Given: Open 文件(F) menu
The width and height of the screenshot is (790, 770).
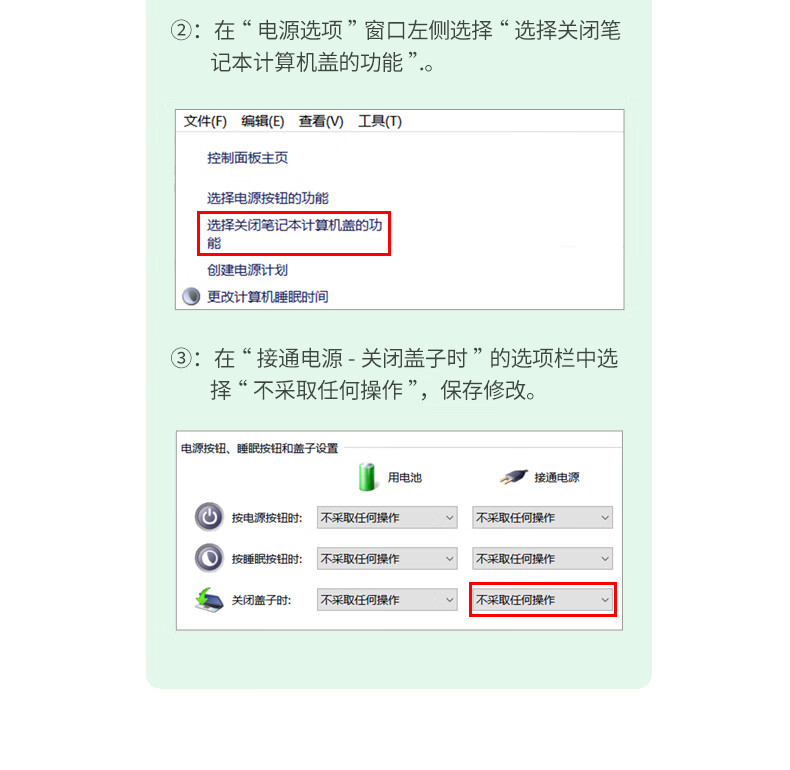Looking at the screenshot, I should click(205, 121).
